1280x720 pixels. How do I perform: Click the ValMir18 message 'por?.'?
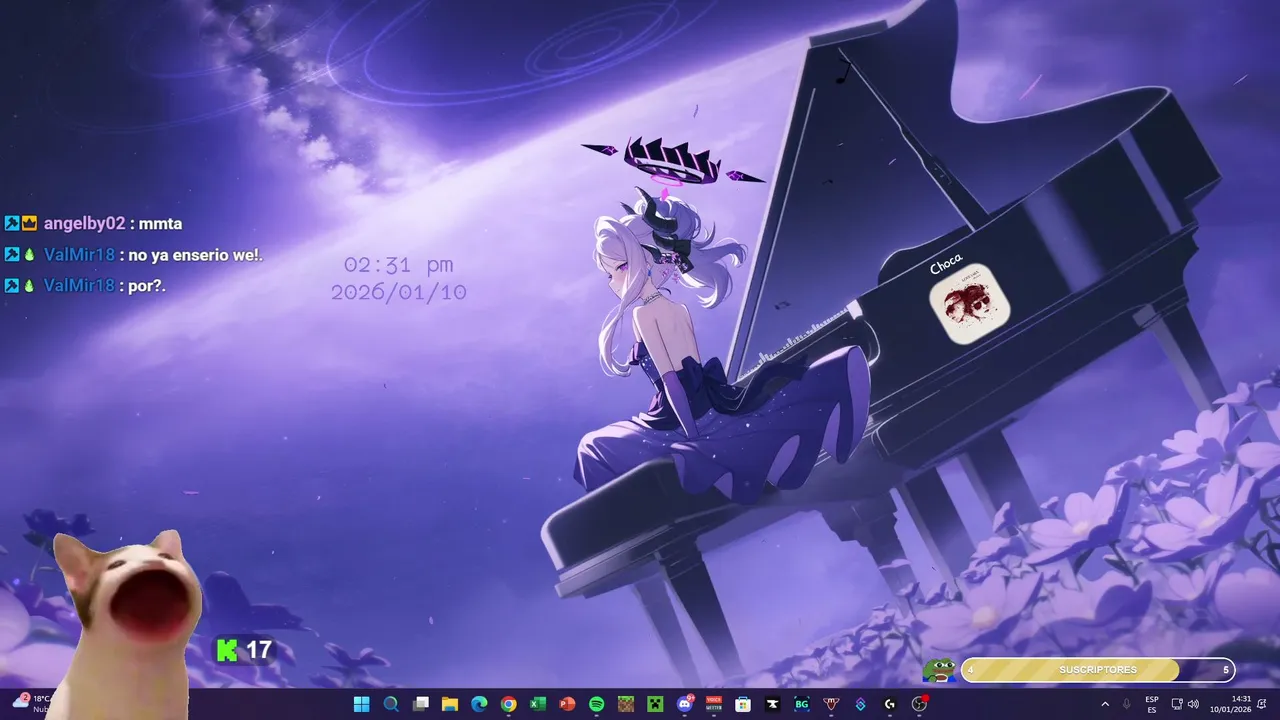(x=147, y=286)
